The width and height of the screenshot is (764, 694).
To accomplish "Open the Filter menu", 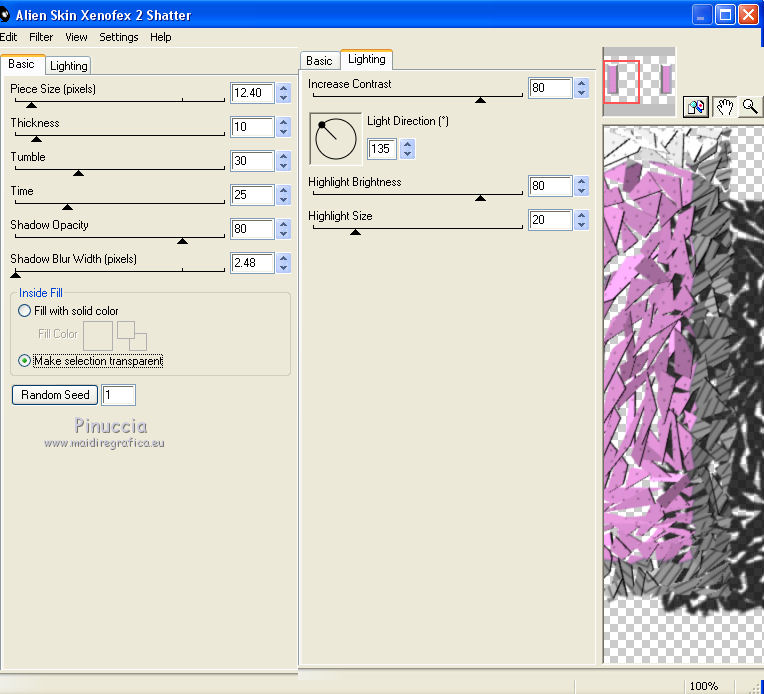I will [x=41, y=37].
